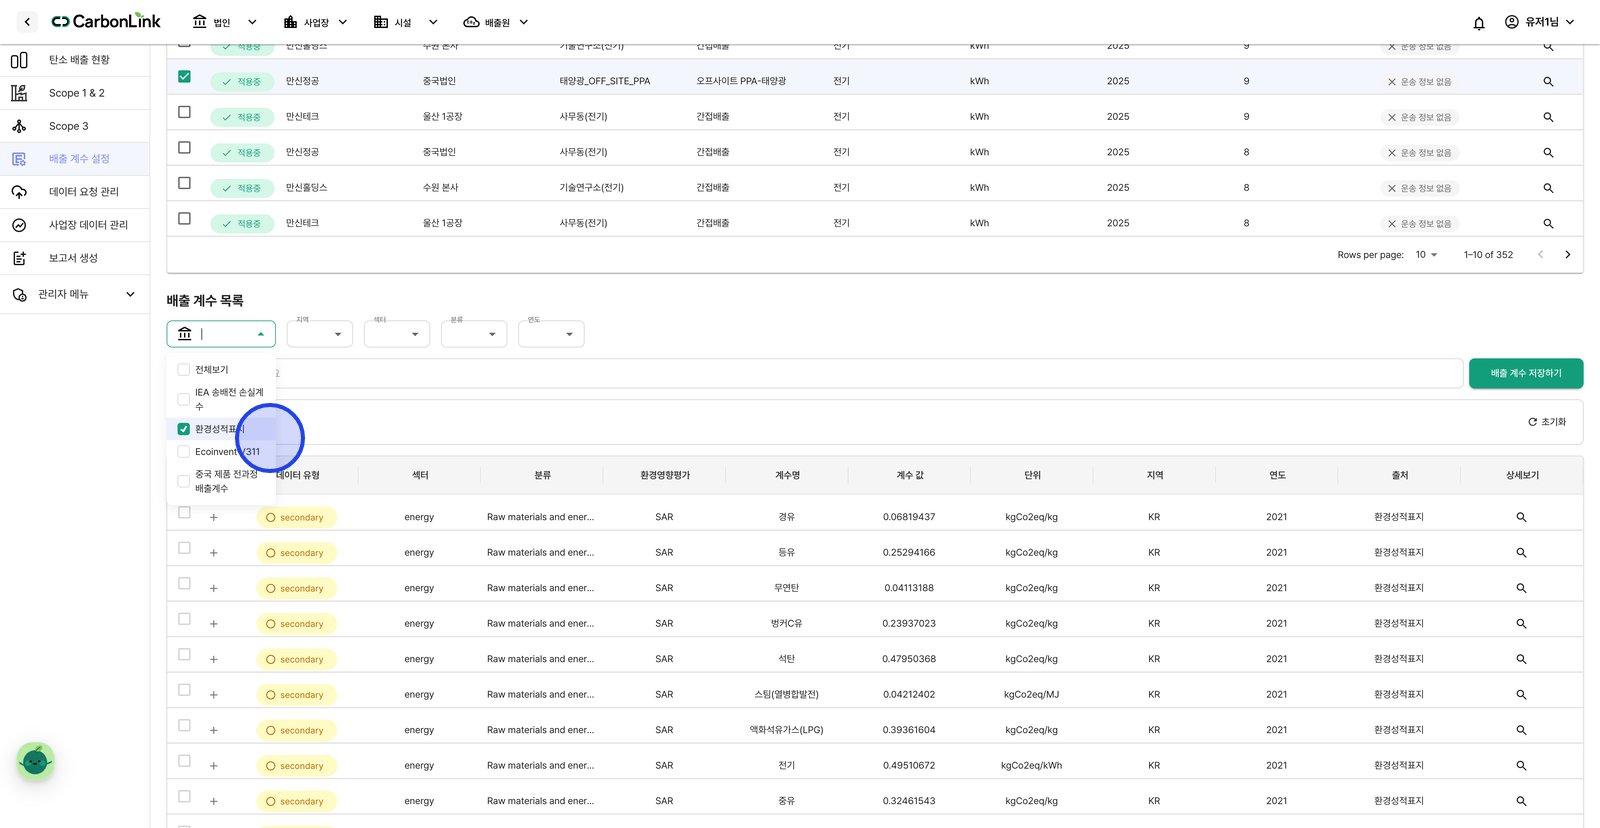Go to next page of table
This screenshot has width=1600, height=828.
click(x=1567, y=255)
